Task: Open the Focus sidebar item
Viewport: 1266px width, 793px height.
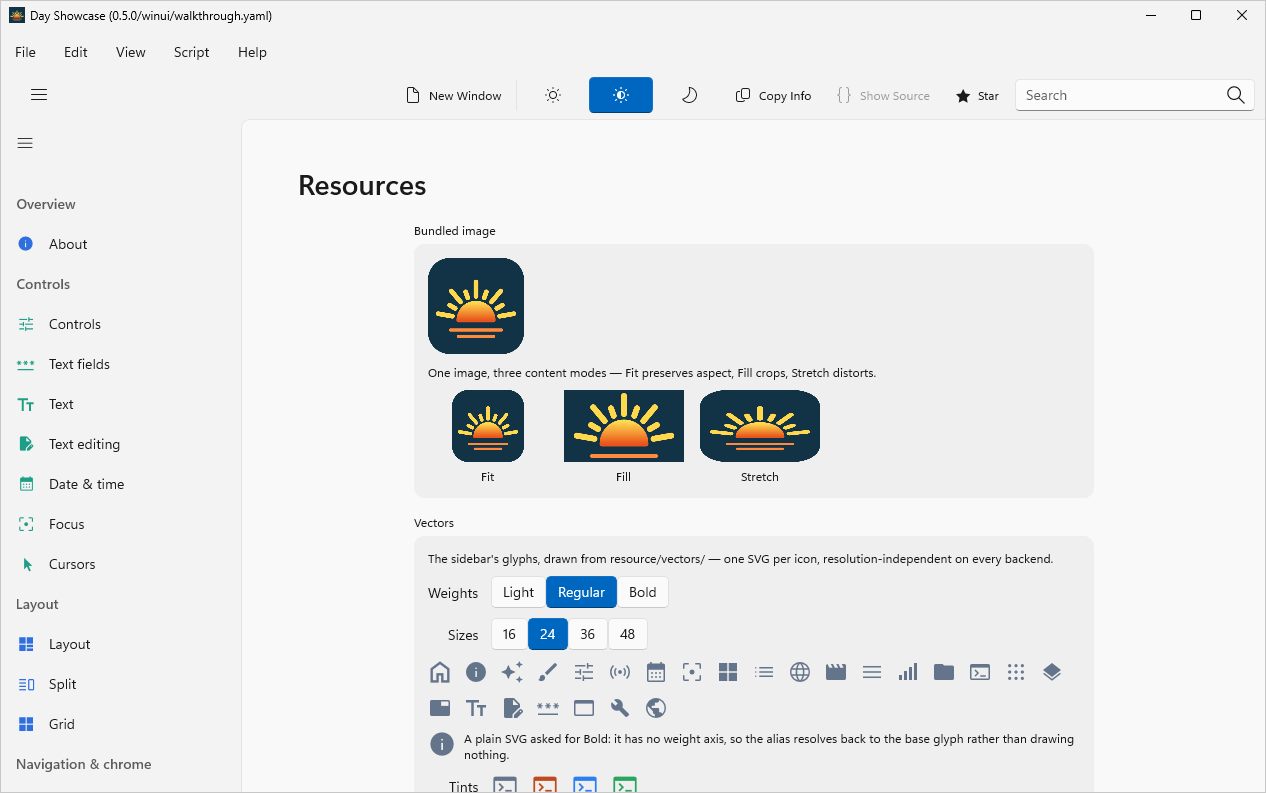Action: pos(121,524)
